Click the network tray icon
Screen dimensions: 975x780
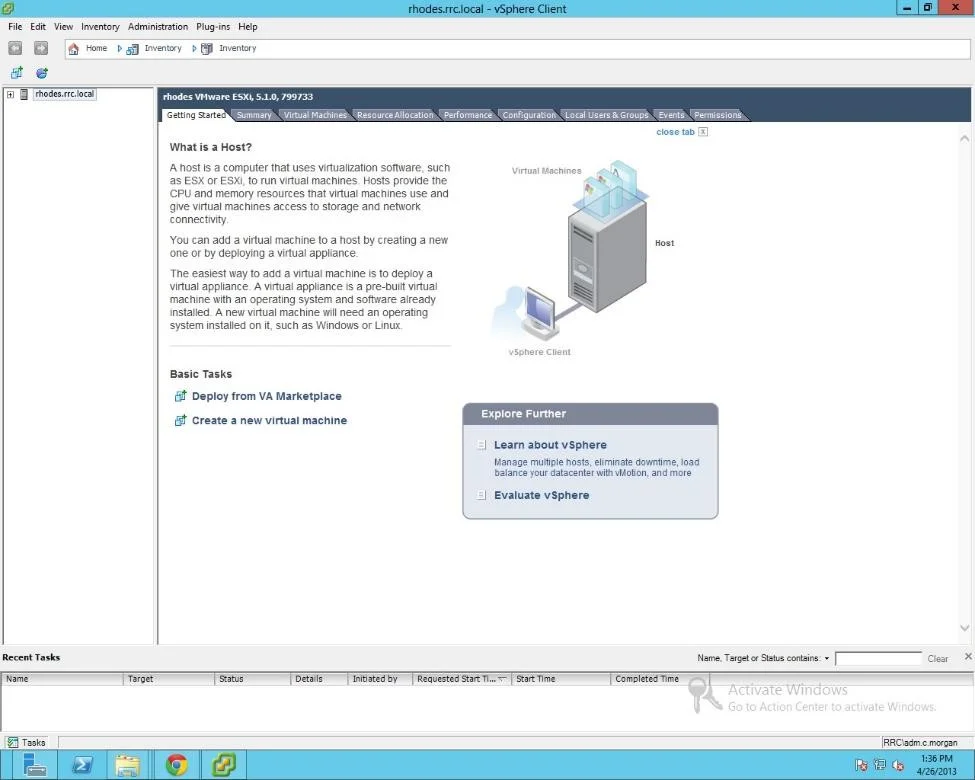pos(879,765)
